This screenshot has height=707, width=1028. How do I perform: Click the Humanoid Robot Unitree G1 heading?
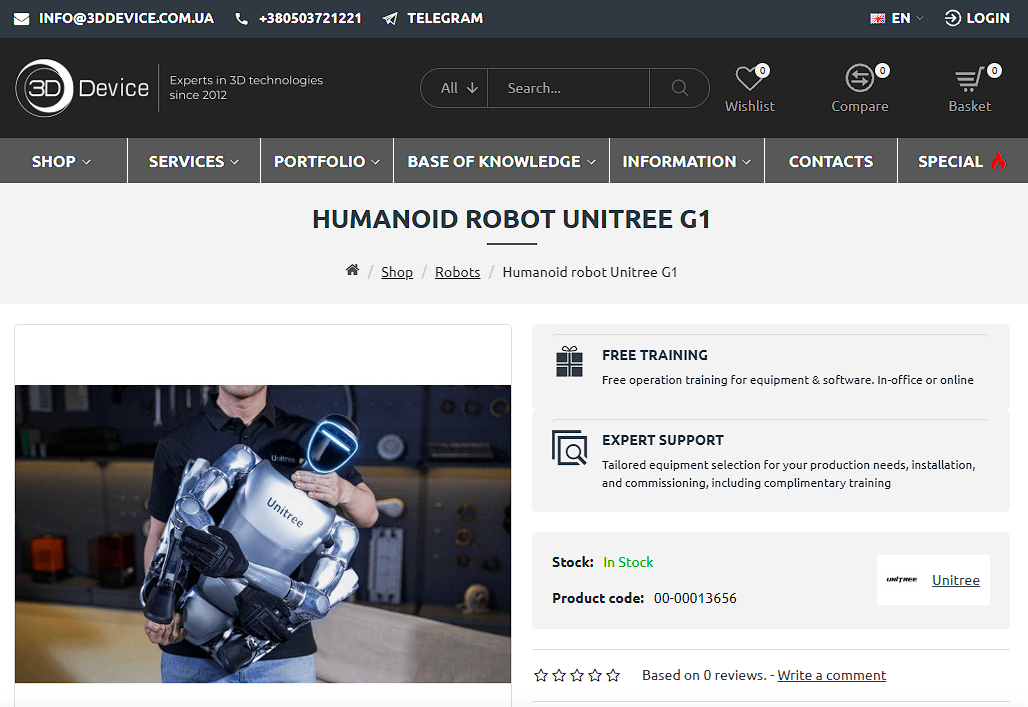(511, 219)
